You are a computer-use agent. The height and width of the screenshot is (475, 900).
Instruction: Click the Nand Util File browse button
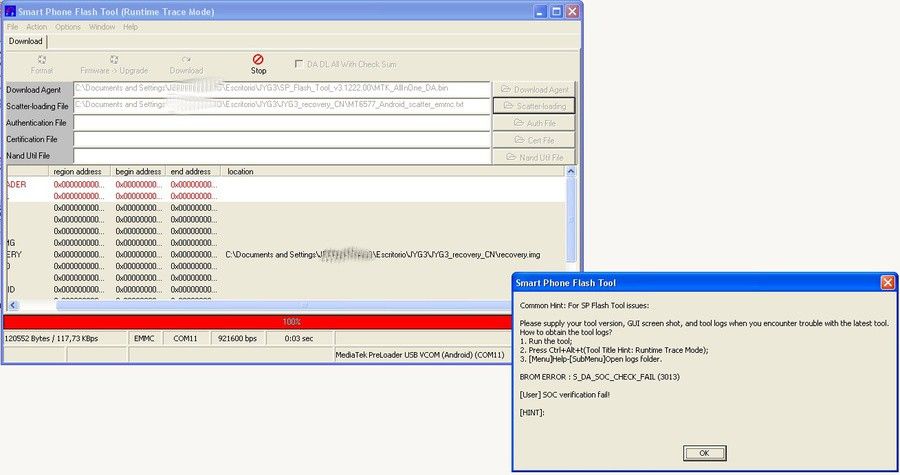[534, 157]
